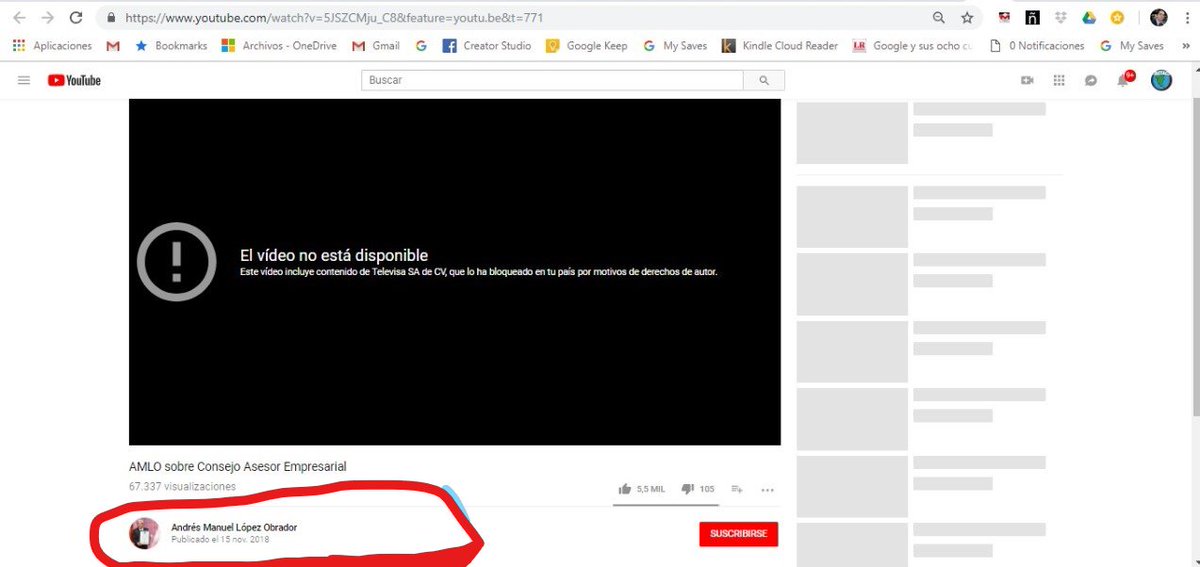Click the add to playlist icon

pyautogui.click(x=737, y=489)
